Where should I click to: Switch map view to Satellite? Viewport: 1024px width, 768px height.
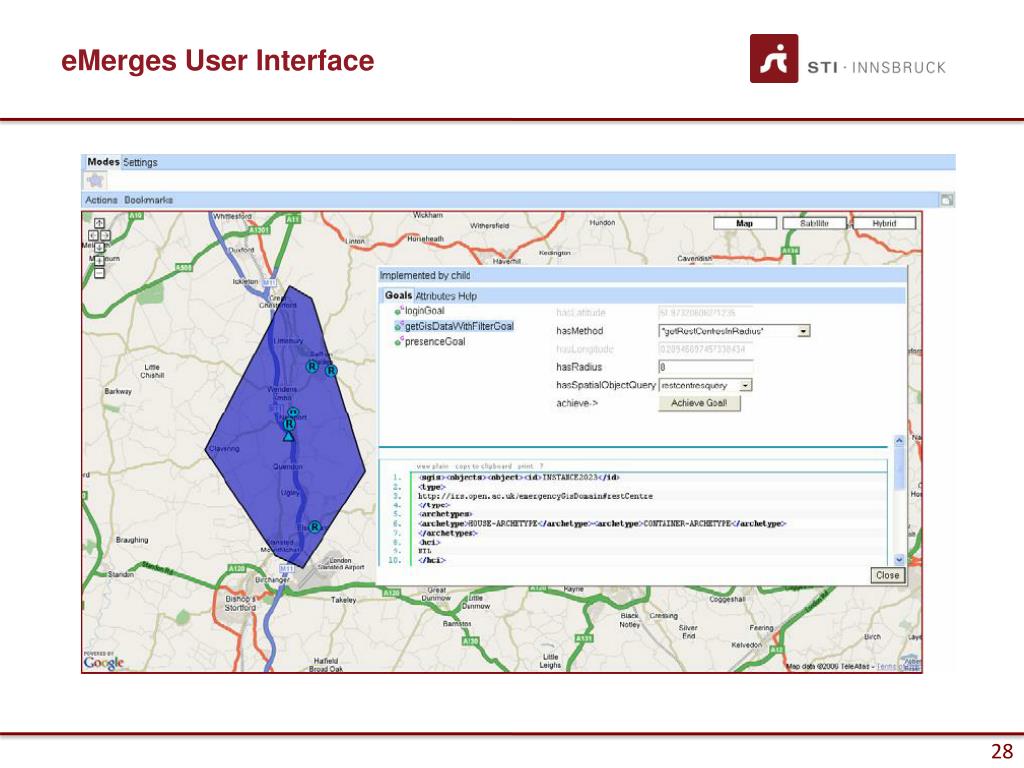pyautogui.click(x=814, y=223)
